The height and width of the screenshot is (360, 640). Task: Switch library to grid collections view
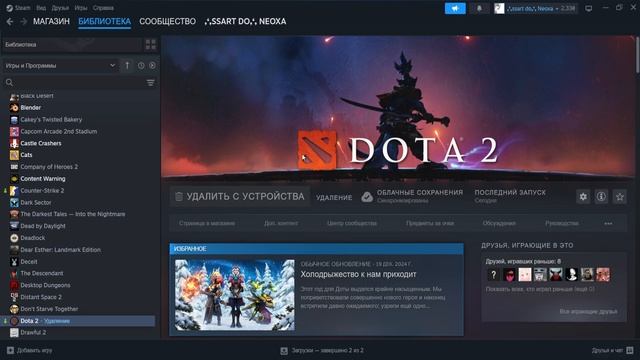[151, 44]
